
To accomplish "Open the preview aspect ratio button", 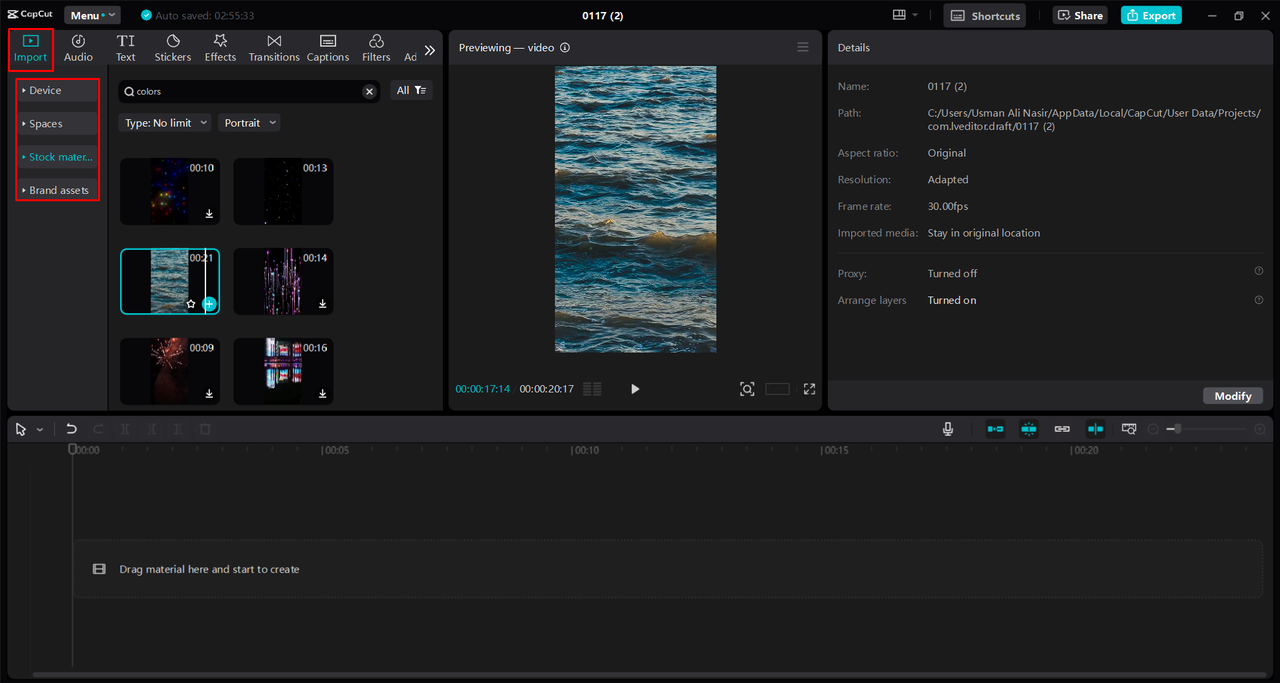I will (x=777, y=389).
